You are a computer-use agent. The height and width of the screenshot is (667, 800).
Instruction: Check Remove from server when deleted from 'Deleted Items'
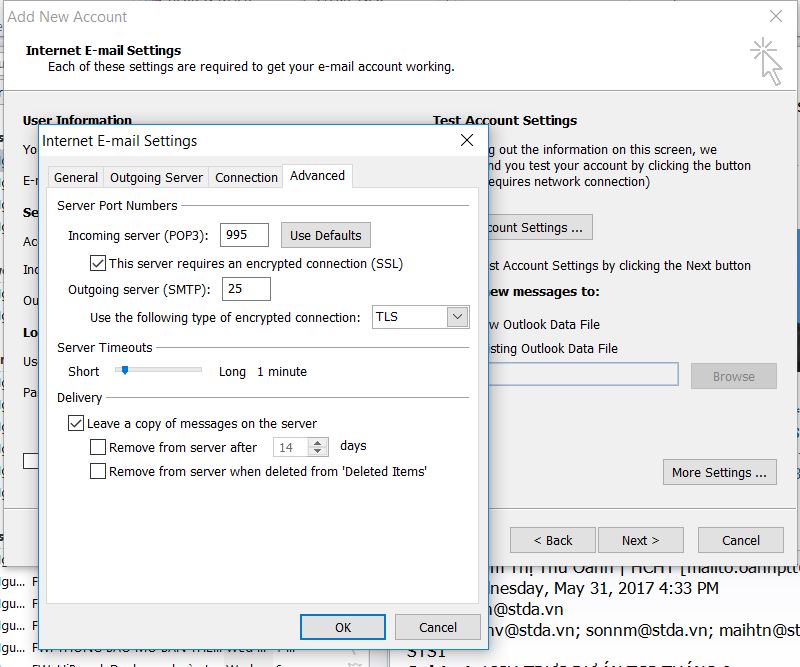click(x=97, y=471)
